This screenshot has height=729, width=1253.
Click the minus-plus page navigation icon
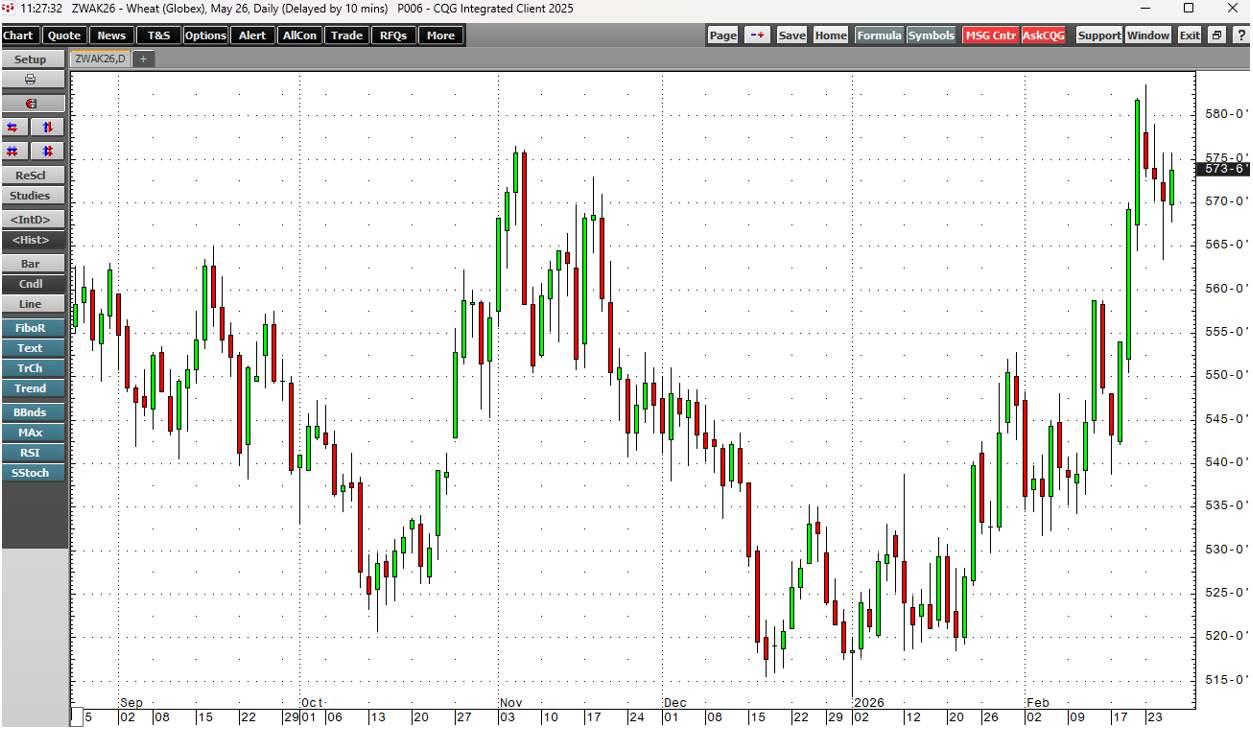pos(757,35)
